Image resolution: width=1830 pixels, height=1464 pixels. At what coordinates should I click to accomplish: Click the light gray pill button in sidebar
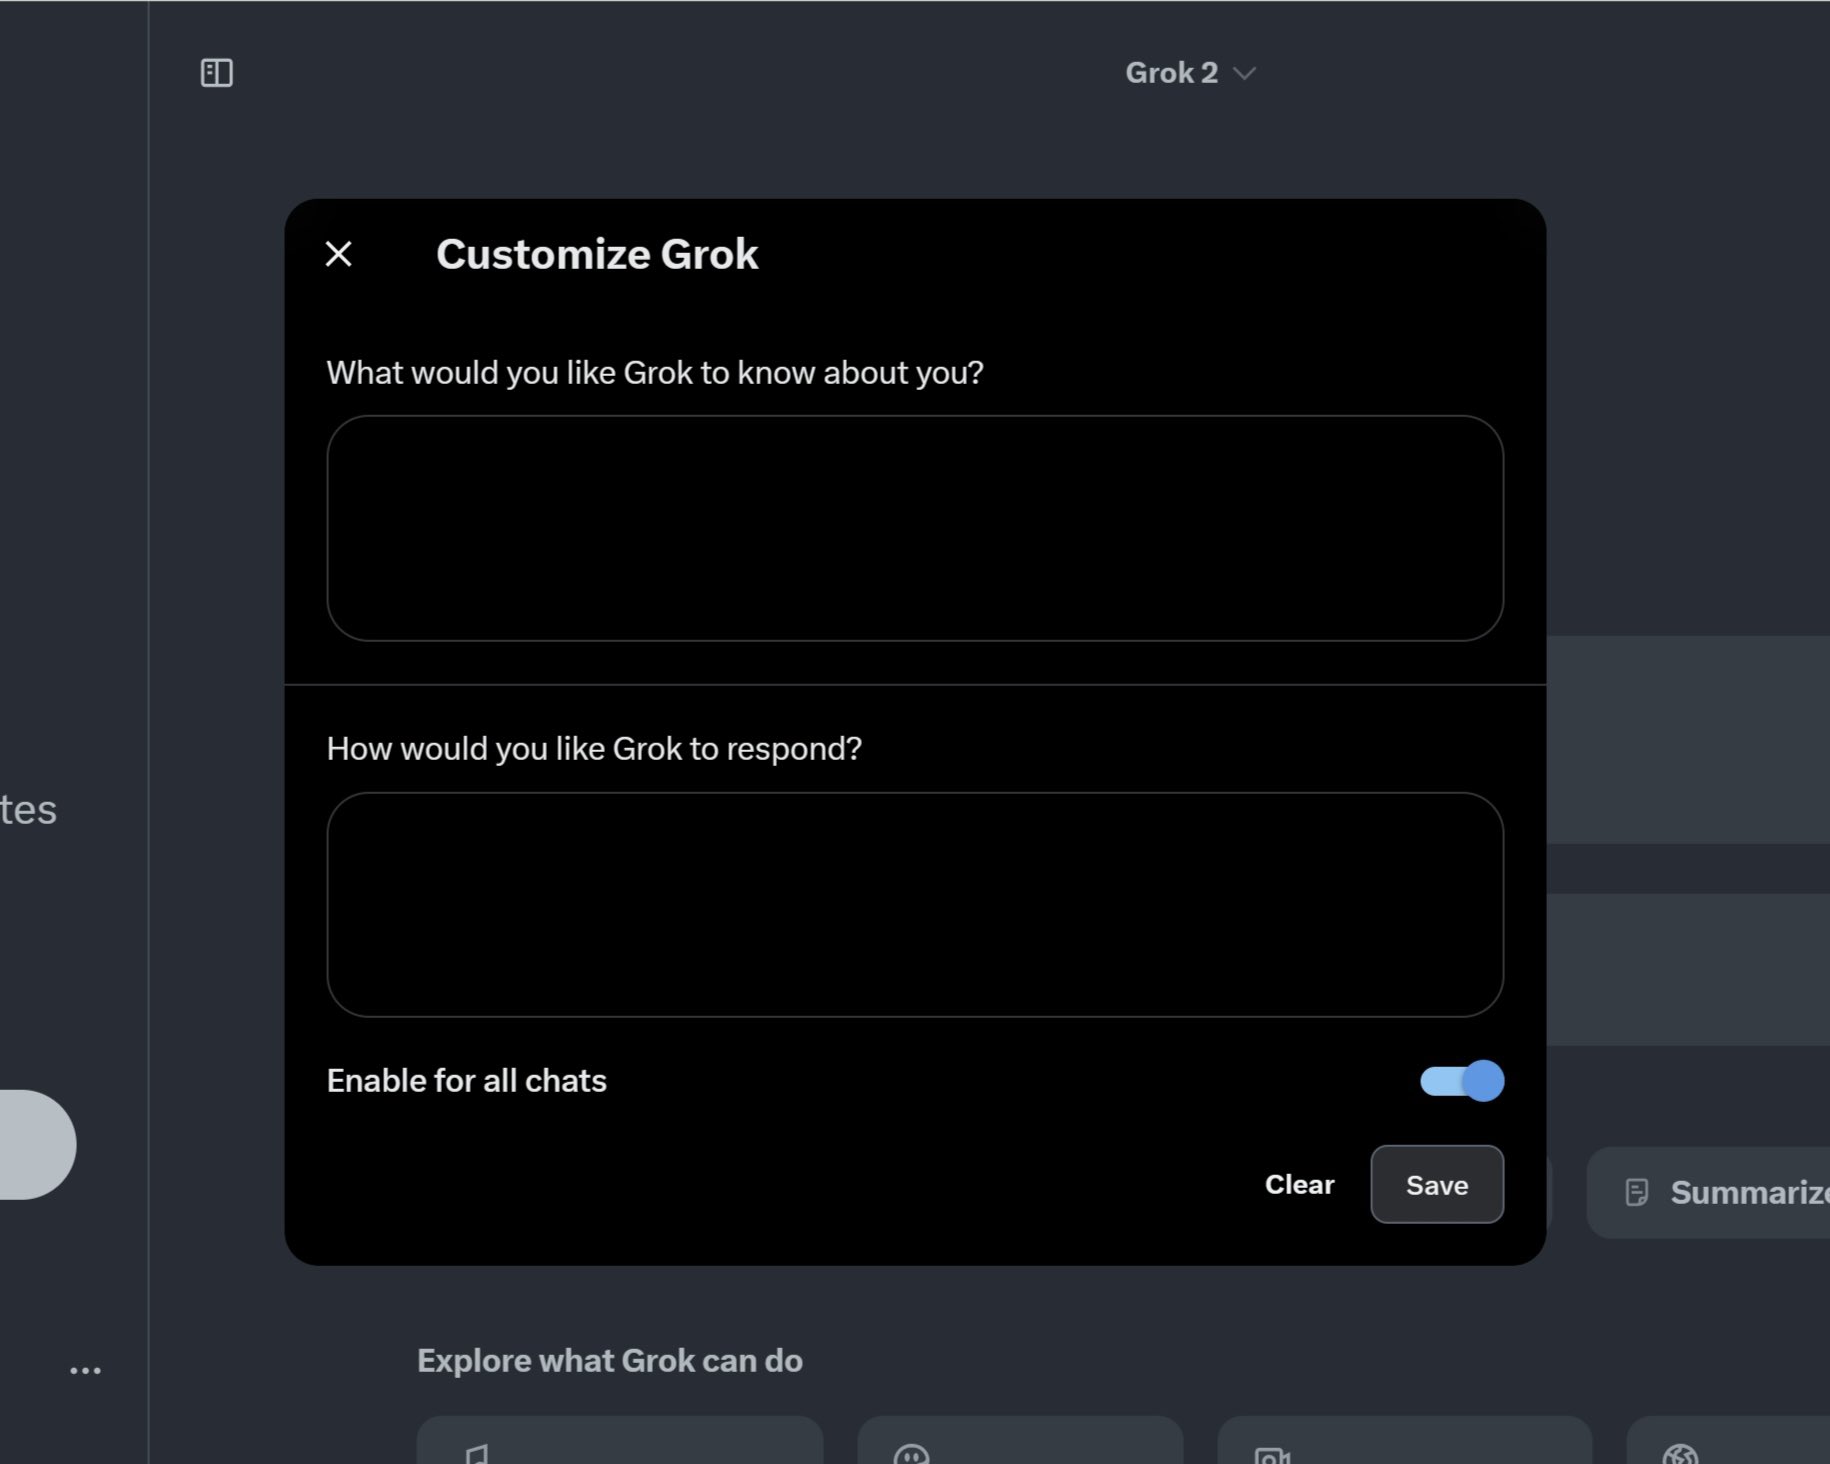[x=35, y=1144]
